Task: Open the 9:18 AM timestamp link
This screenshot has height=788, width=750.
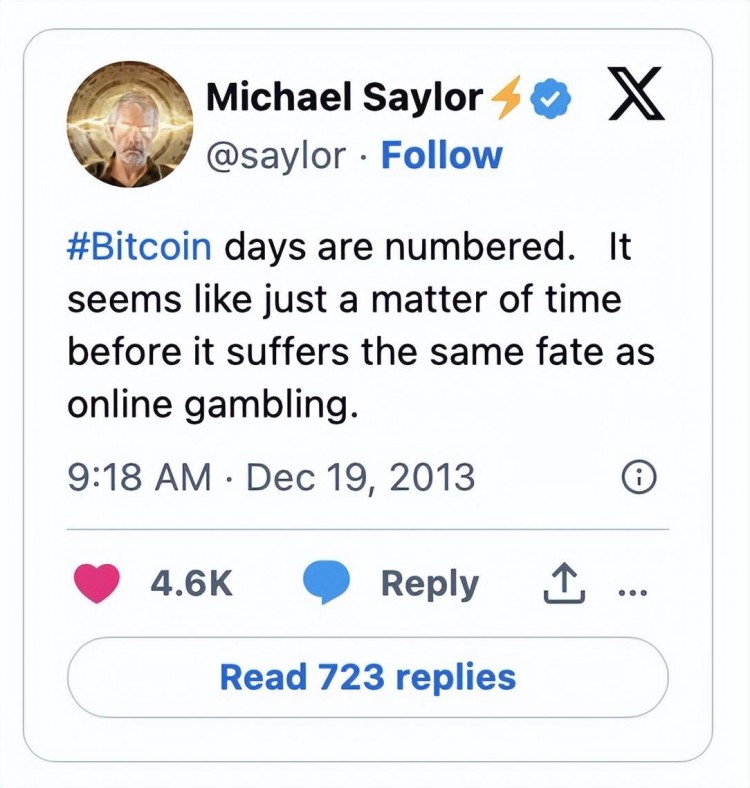Action: [x=139, y=477]
